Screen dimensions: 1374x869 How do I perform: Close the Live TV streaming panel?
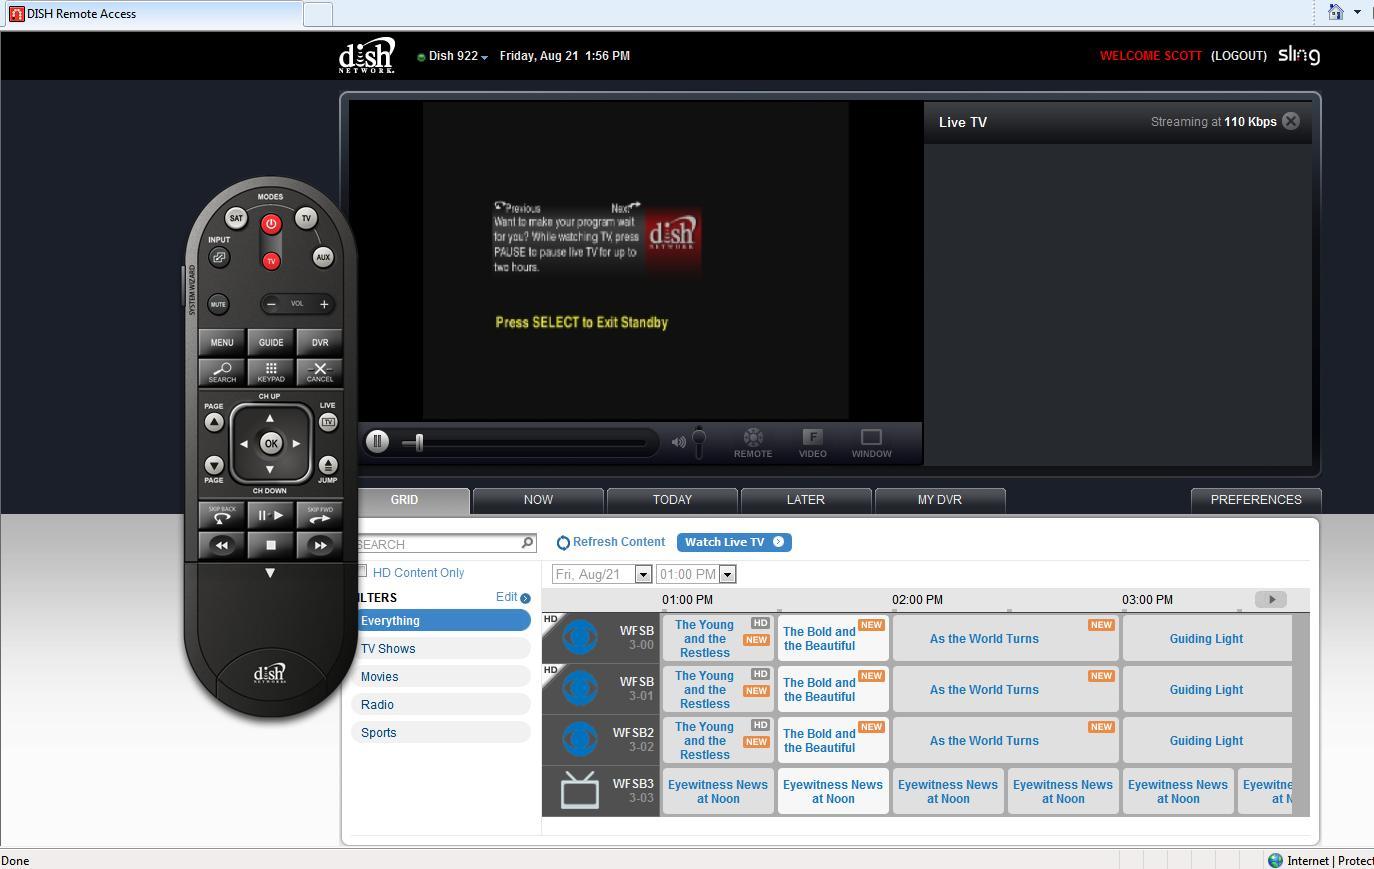[1291, 121]
